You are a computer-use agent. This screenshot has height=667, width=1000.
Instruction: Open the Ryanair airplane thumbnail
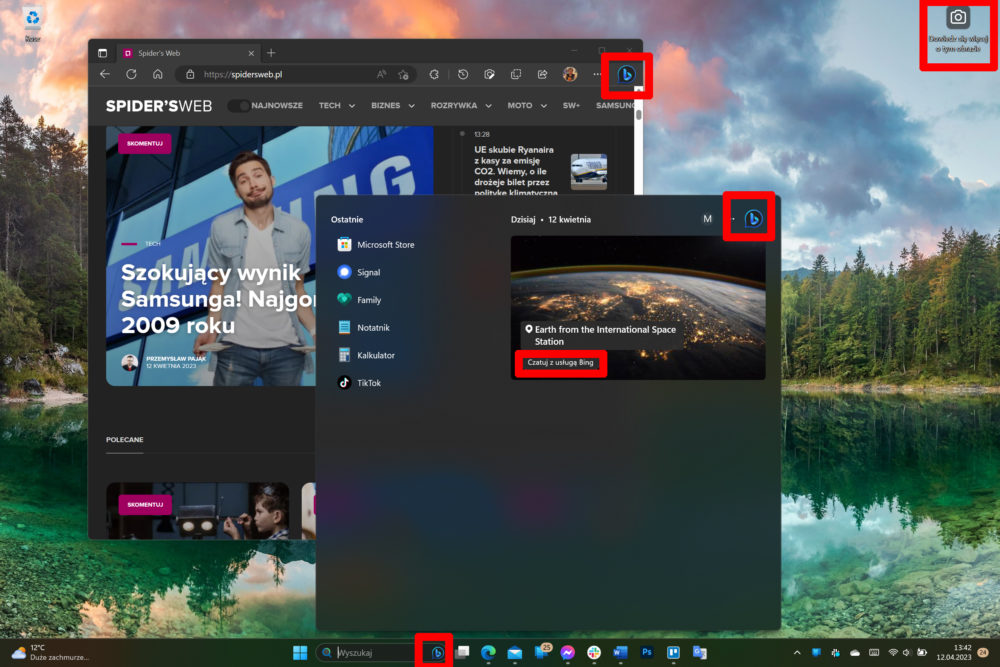click(x=589, y=172)
